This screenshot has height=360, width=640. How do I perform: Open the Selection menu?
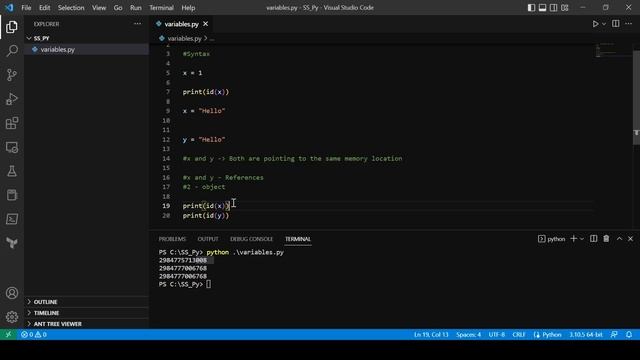click(x=71, y=8)
